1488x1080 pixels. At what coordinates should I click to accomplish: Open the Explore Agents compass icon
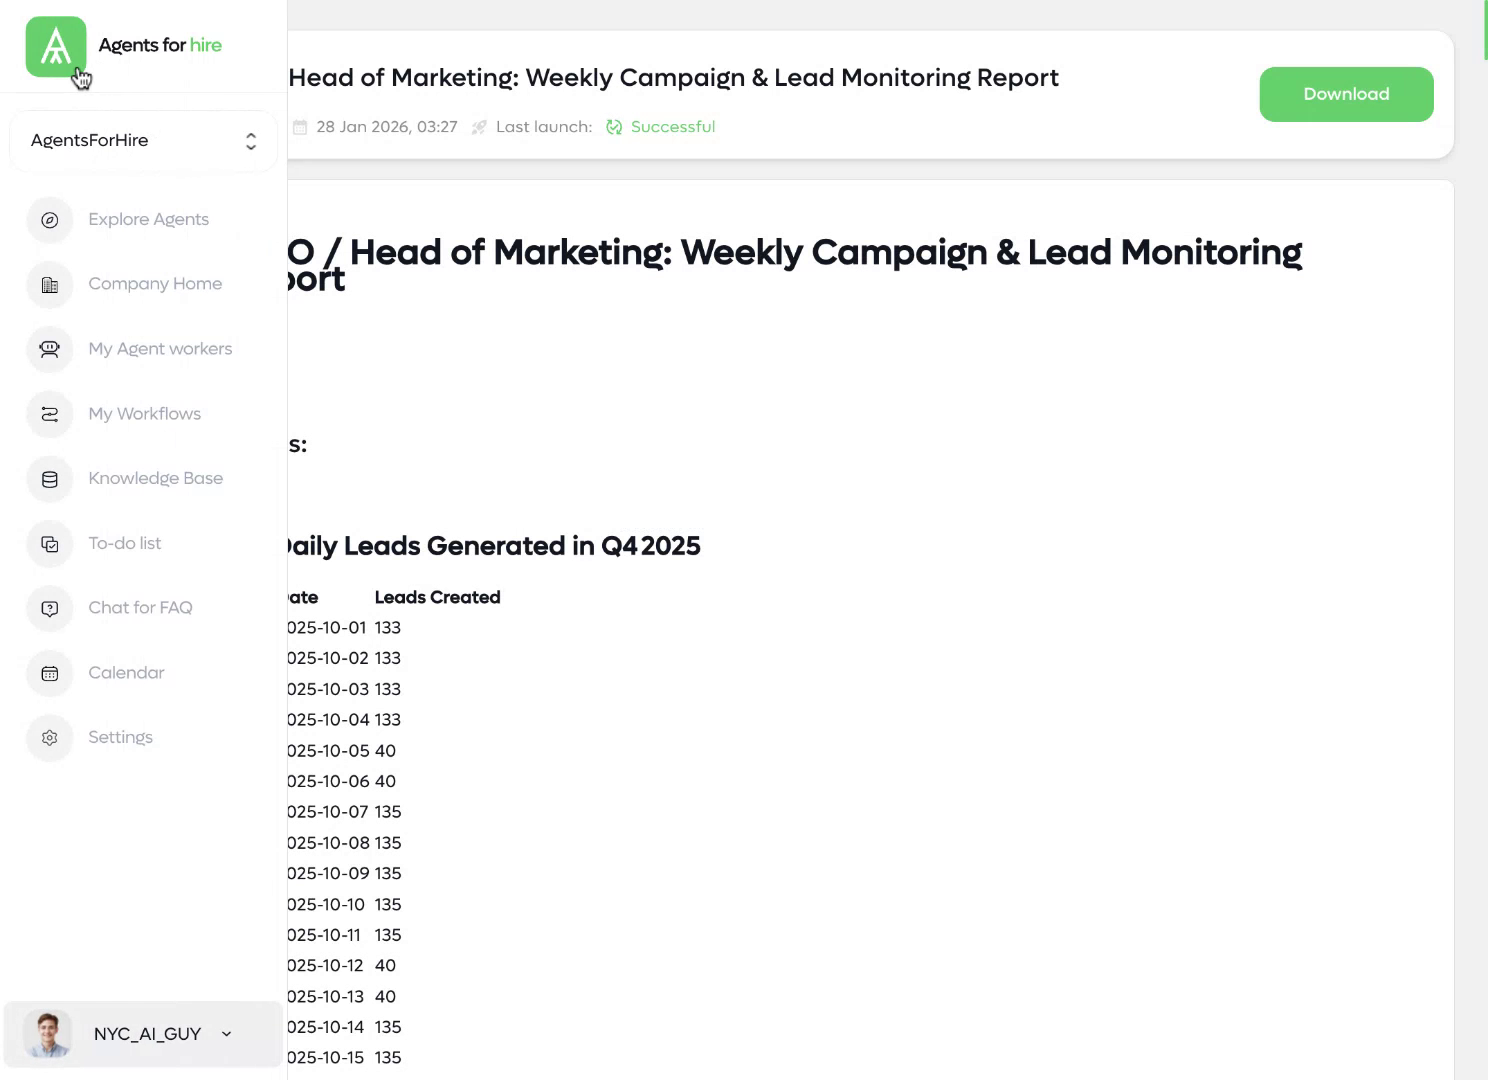click(50, 220)
